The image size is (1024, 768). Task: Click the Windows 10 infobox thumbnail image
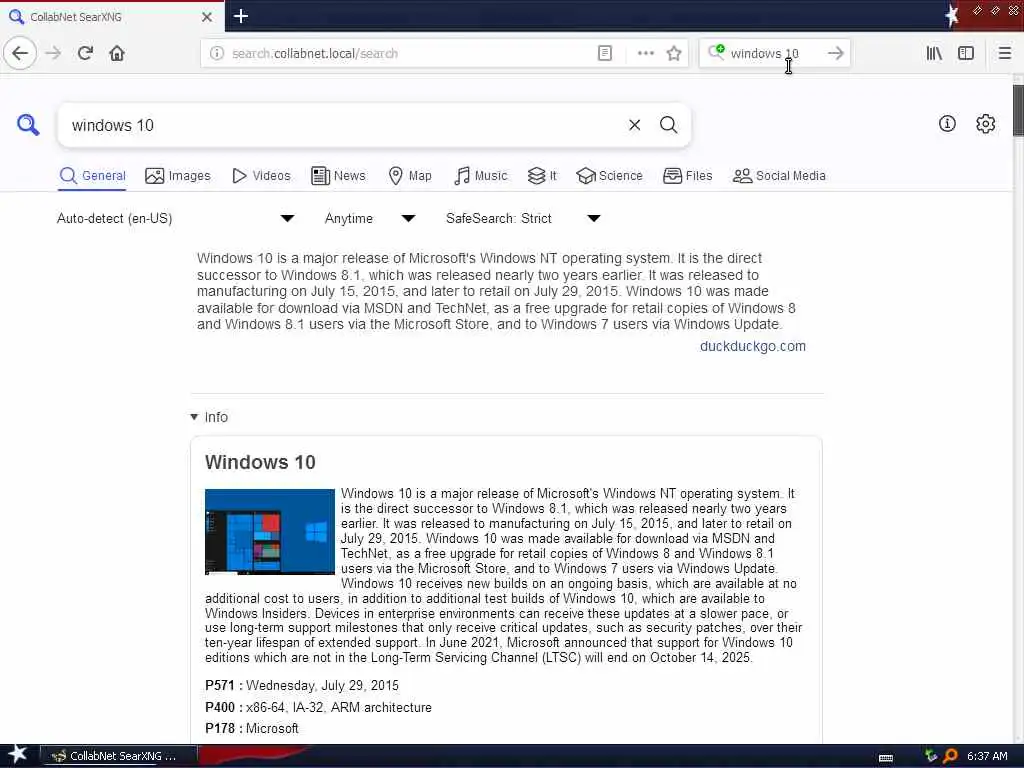click(270, 532)
